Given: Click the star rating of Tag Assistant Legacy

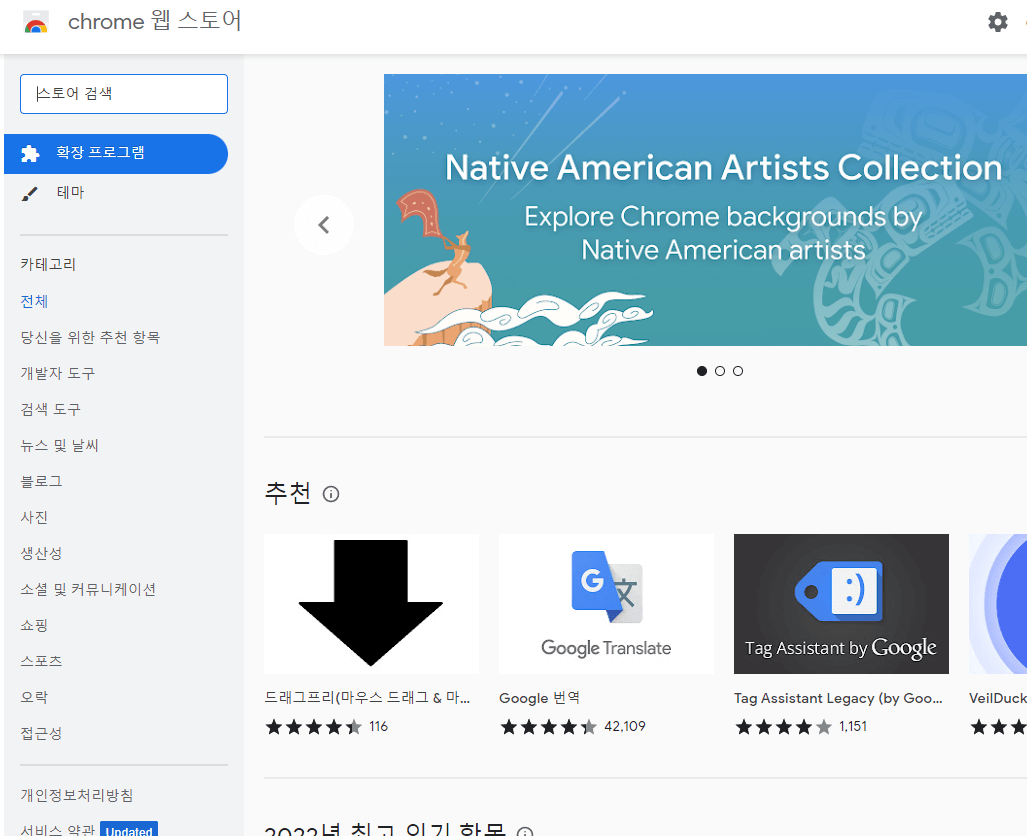Looking at the screenshot, I should pos(783,727).
